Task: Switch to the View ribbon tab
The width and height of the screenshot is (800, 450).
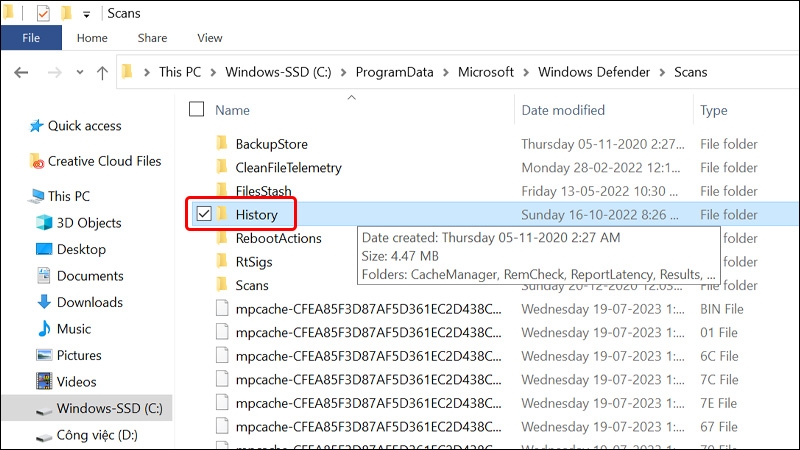Action: (x=210, y=38)
